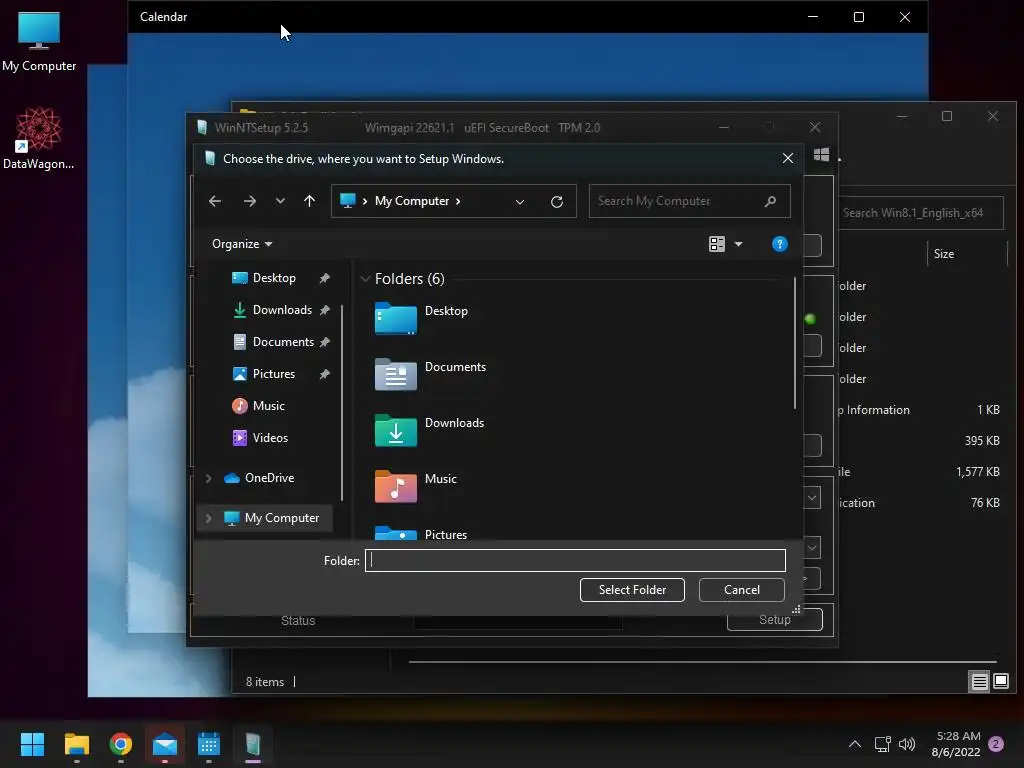
Task: Select Documents in the navigation pane
Action: [283, 342]
